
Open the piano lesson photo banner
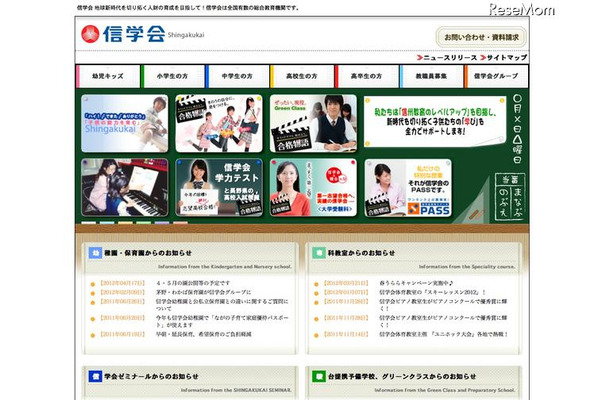[124, 187]
